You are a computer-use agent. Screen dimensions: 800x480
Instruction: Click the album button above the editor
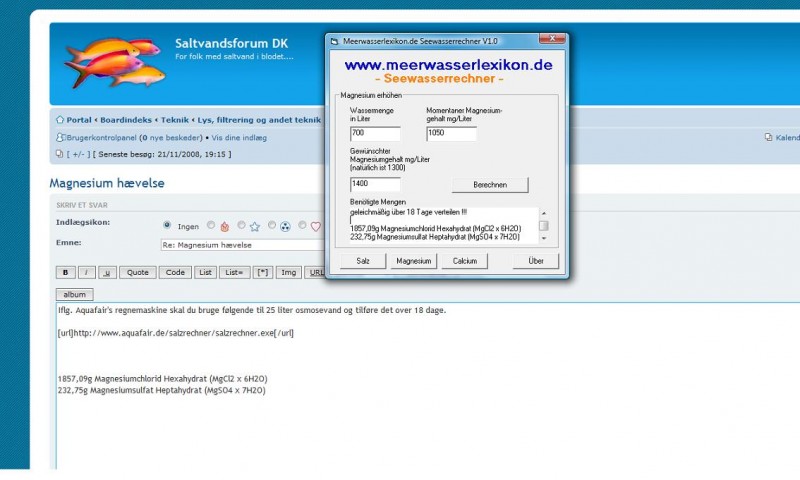pos(75,295)
